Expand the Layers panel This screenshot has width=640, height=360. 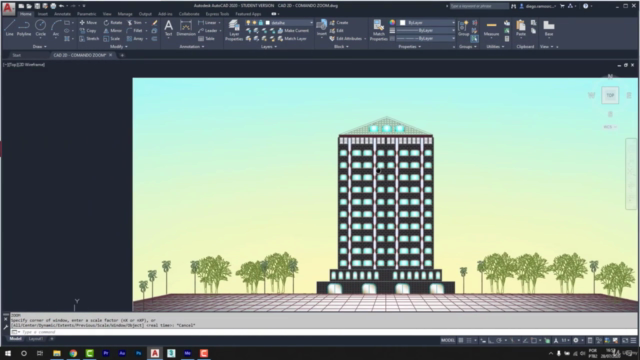pyautogui.click(x=269, y=47)
